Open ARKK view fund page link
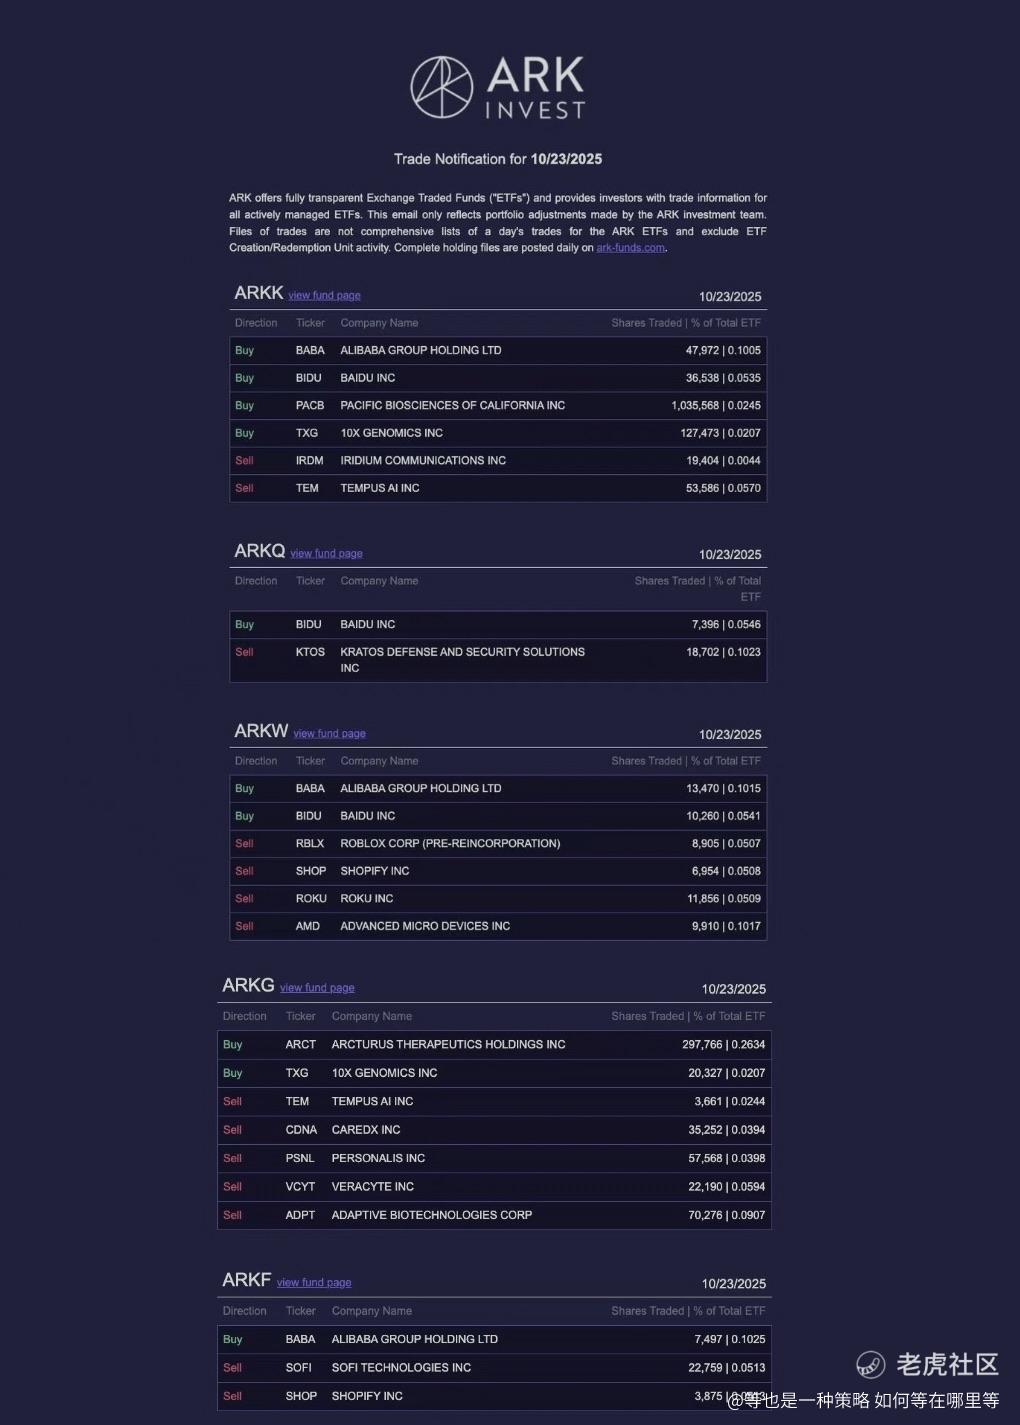Viewport: 1020px width, 1425px height. click(324, 296)
